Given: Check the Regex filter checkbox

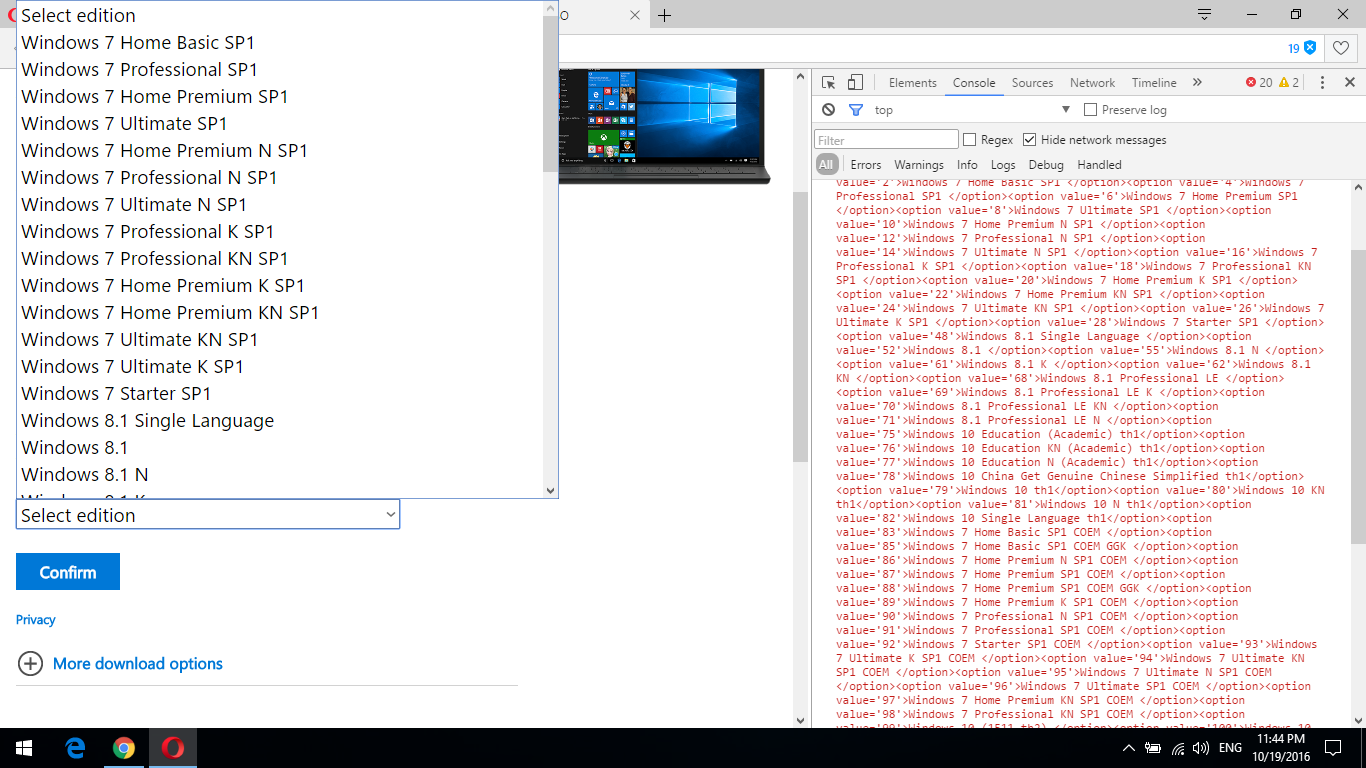Looking at the screenshot, I should click(969, 140).
